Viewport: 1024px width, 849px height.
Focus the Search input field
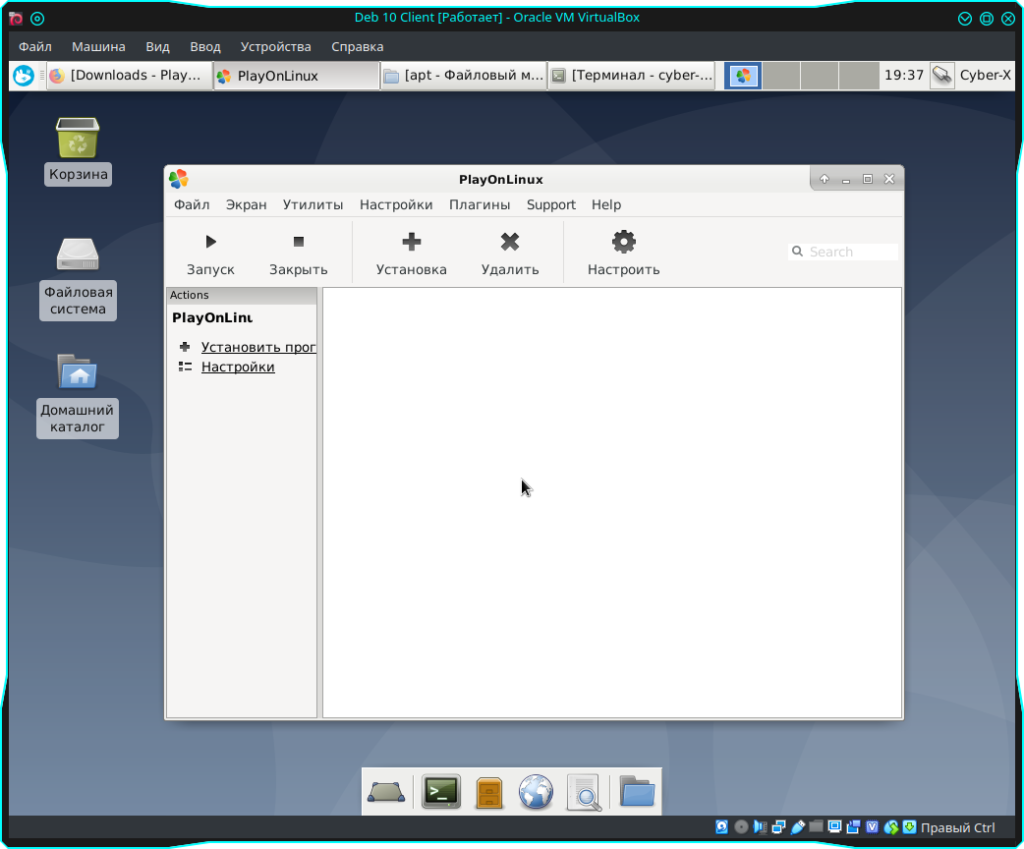coord(850,252)
